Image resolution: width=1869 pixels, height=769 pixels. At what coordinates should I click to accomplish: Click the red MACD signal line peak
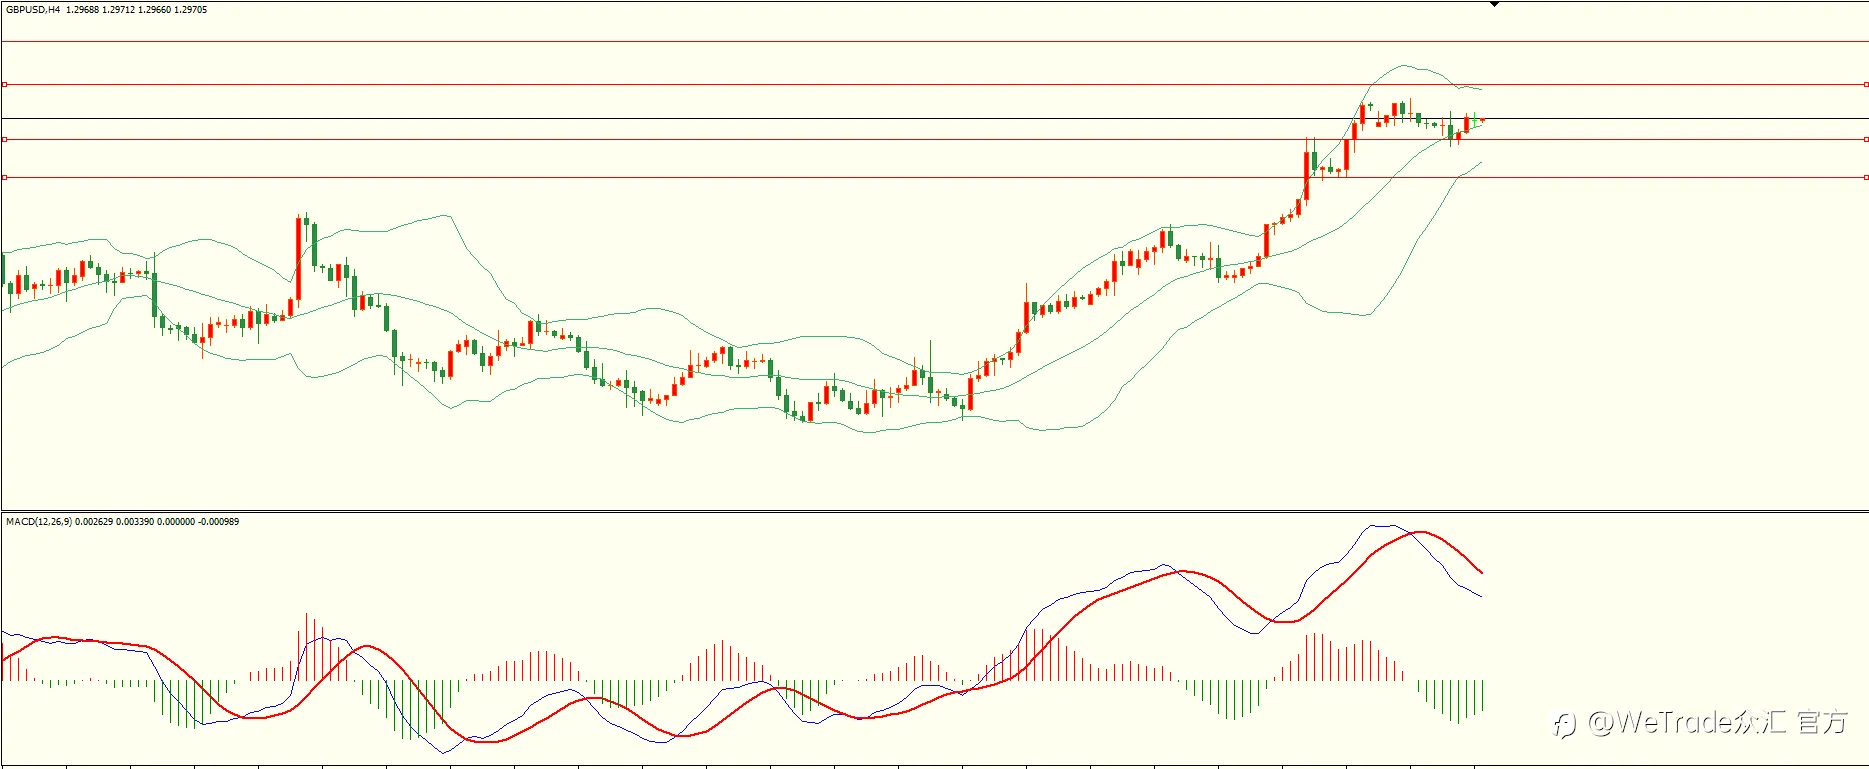coord(1419,532)
